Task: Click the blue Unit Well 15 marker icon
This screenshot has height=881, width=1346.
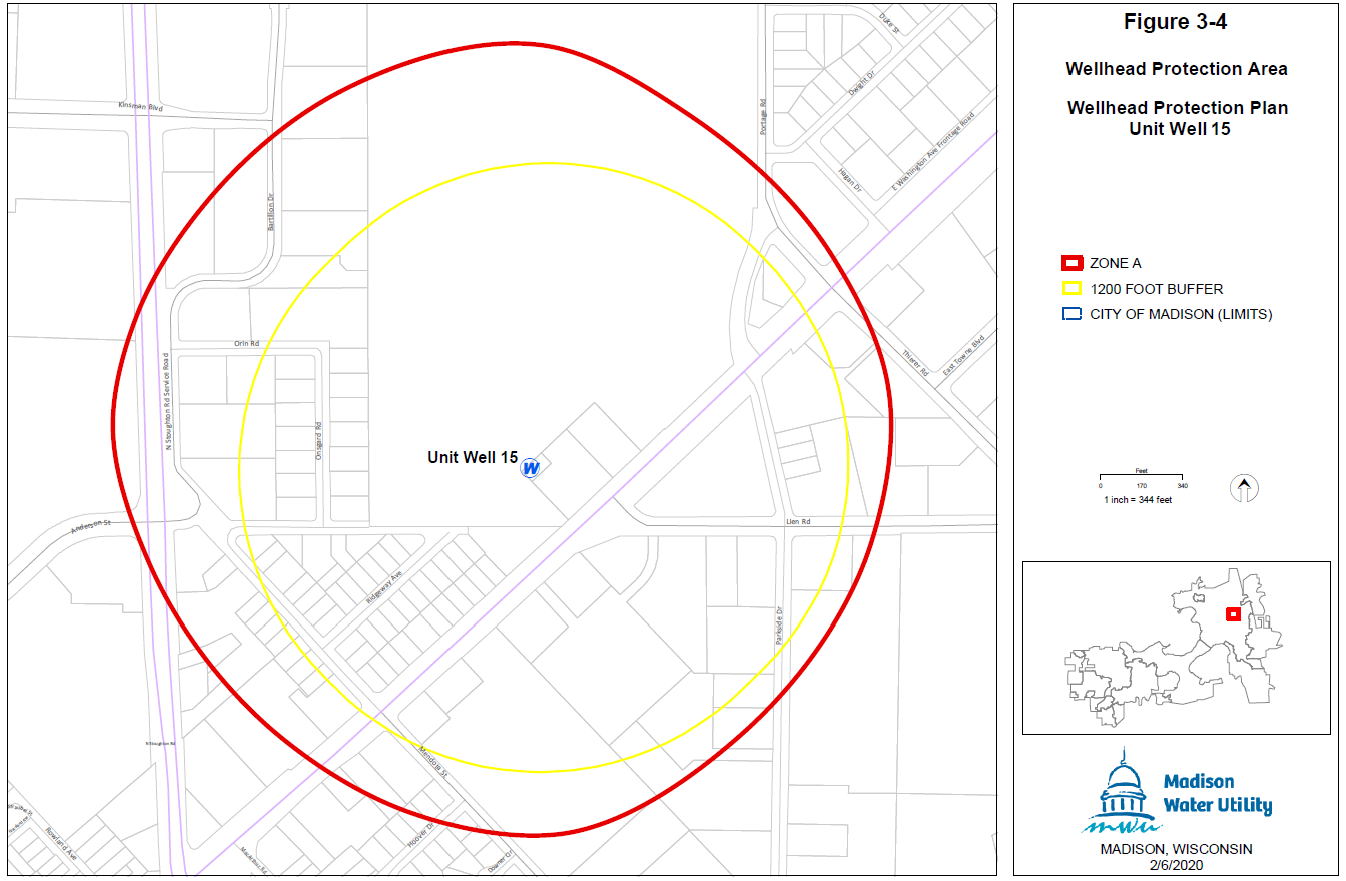Action: pos(531,468)
